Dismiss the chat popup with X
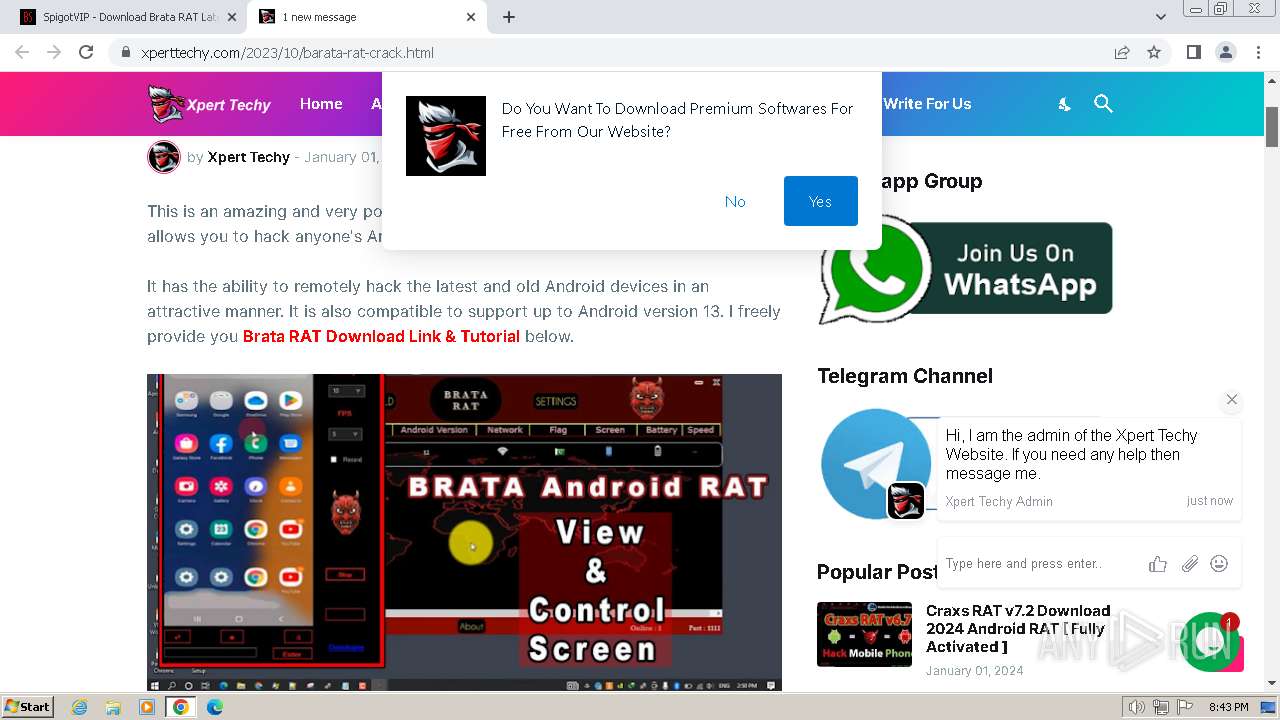Image resolution: width=1280 pixels, height=720 pixels. click(x=1232, y=399)
